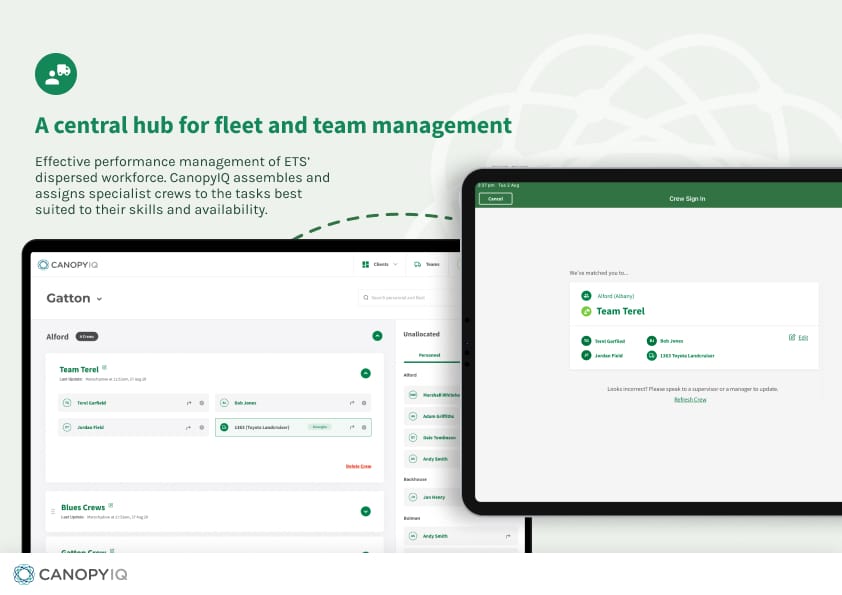Viewport: 842px width, 595px height.
Task: Click the remove icon on Jordan Field row
Action: point(202,427)
